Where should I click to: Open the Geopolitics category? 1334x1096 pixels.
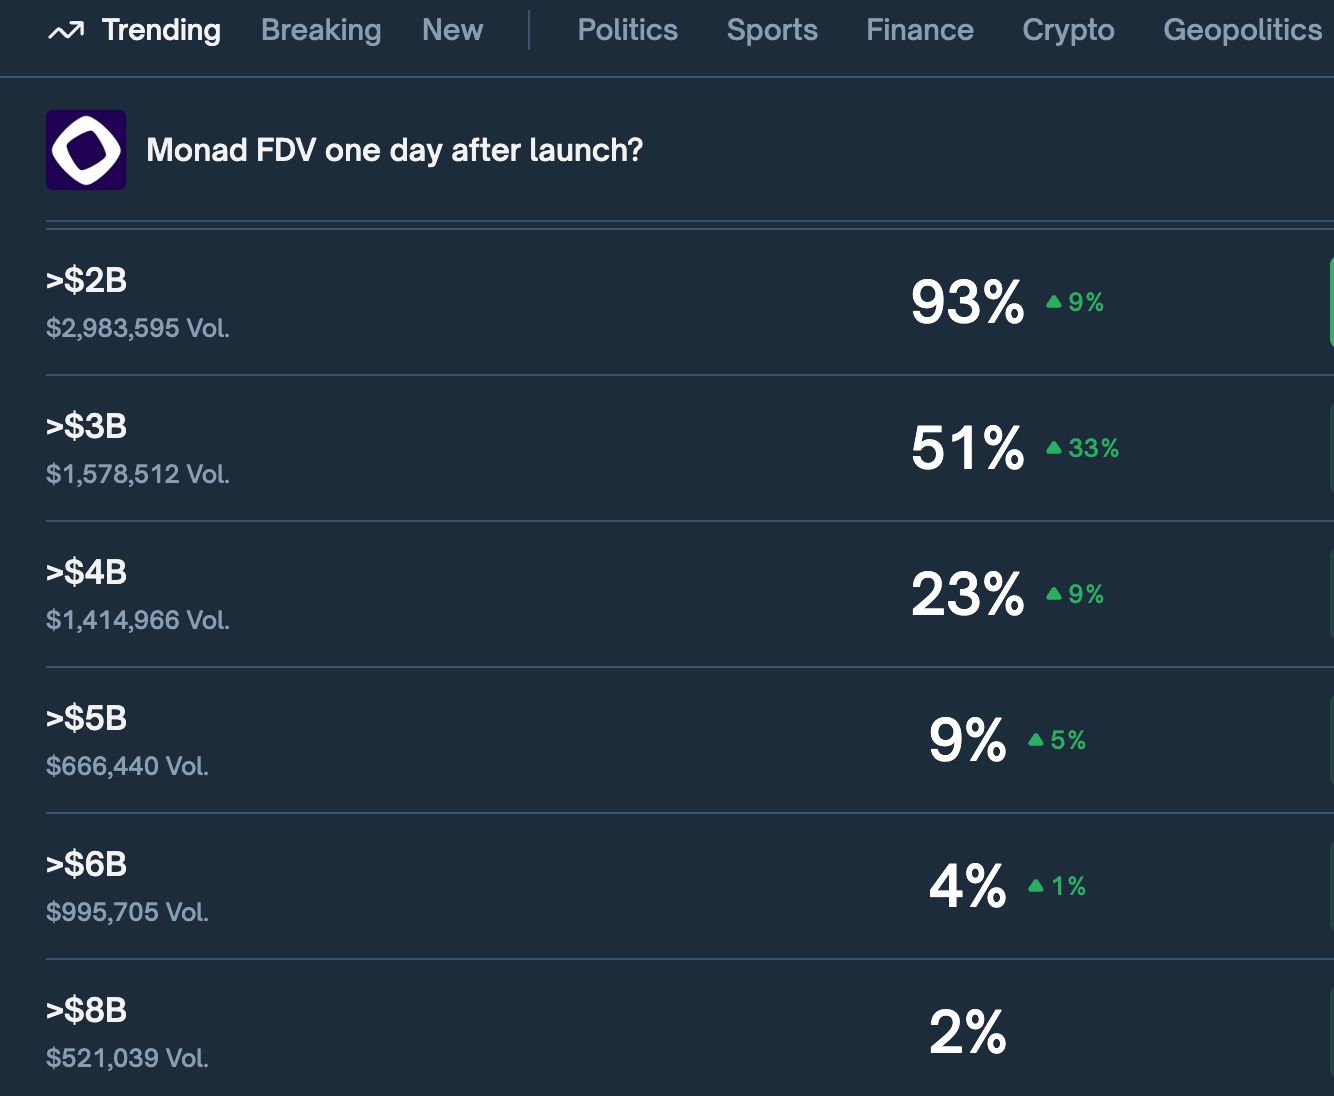pyautogui.click(x=1243, y=30)
